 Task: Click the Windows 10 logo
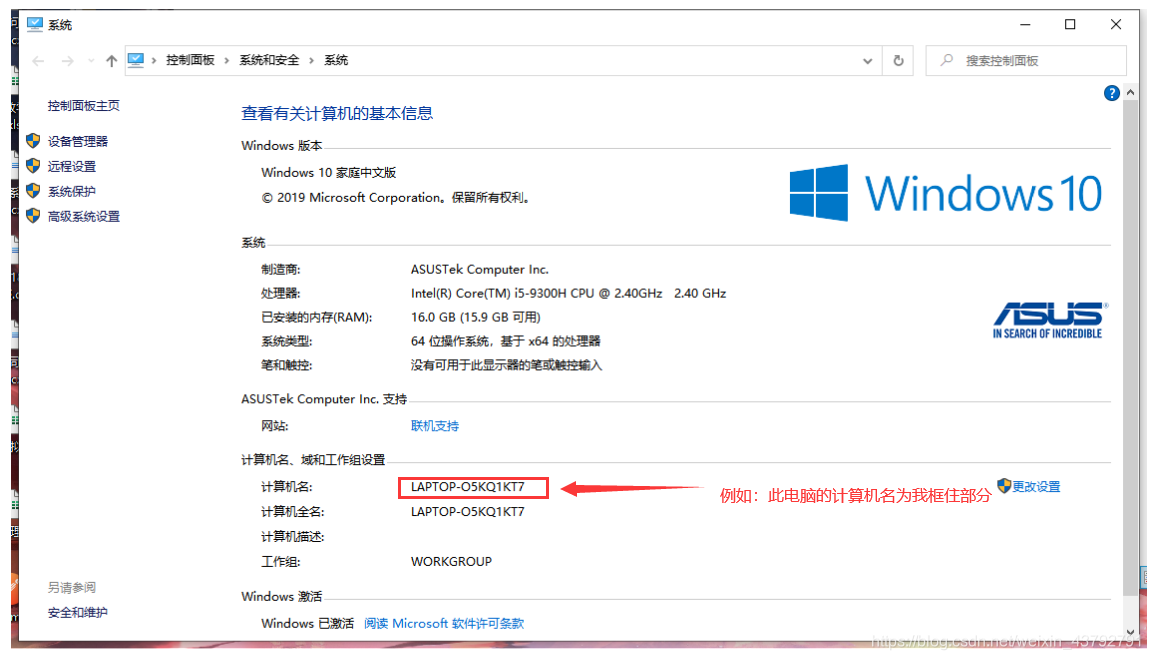(945, 193)
